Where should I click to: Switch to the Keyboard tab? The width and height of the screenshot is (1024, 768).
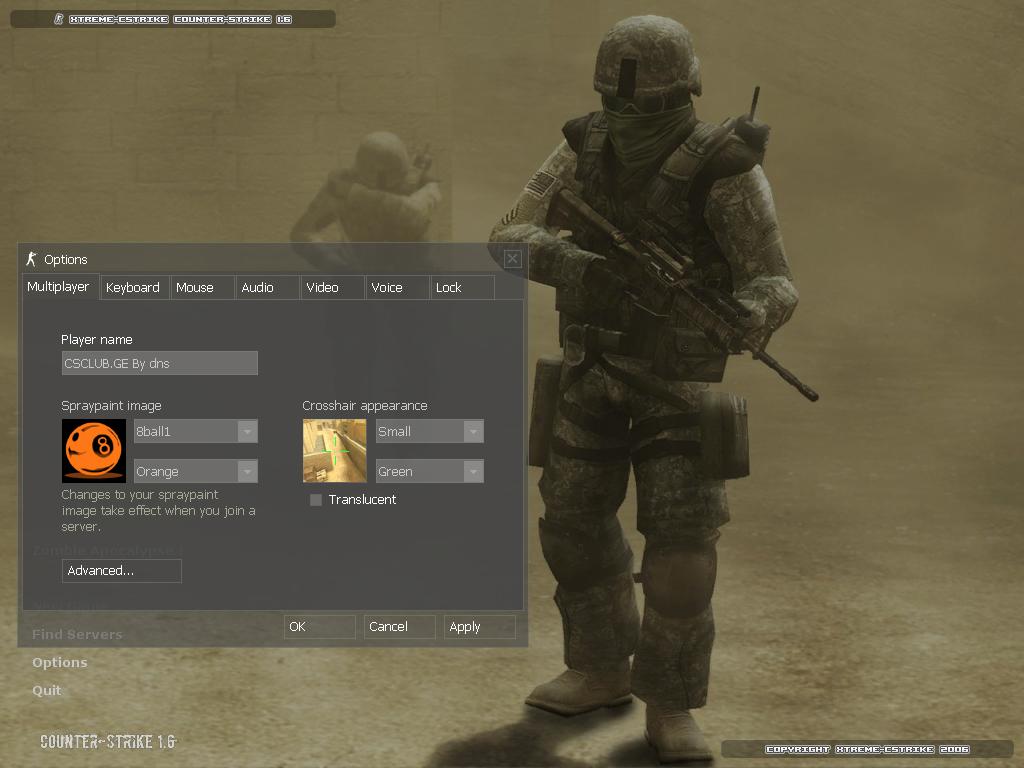133,287
